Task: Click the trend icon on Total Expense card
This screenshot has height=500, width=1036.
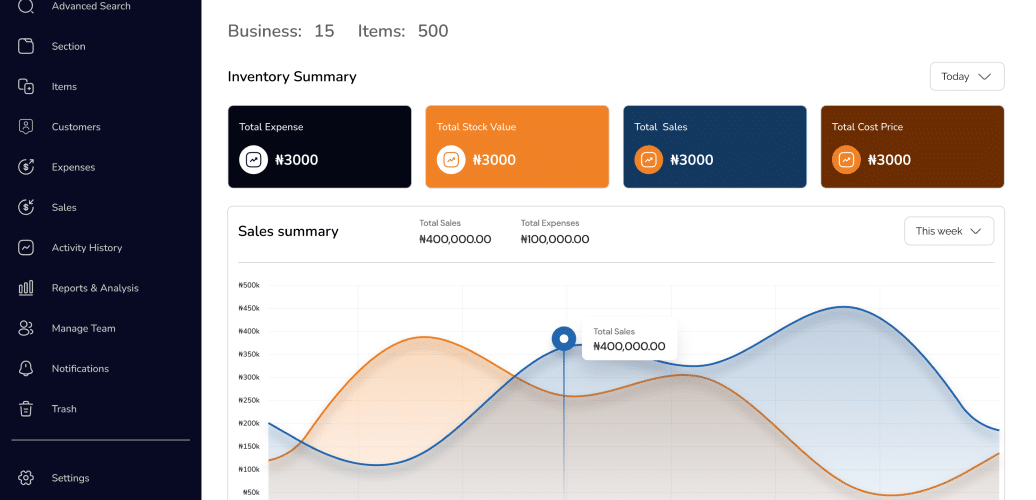Action: tap(253, 160)
